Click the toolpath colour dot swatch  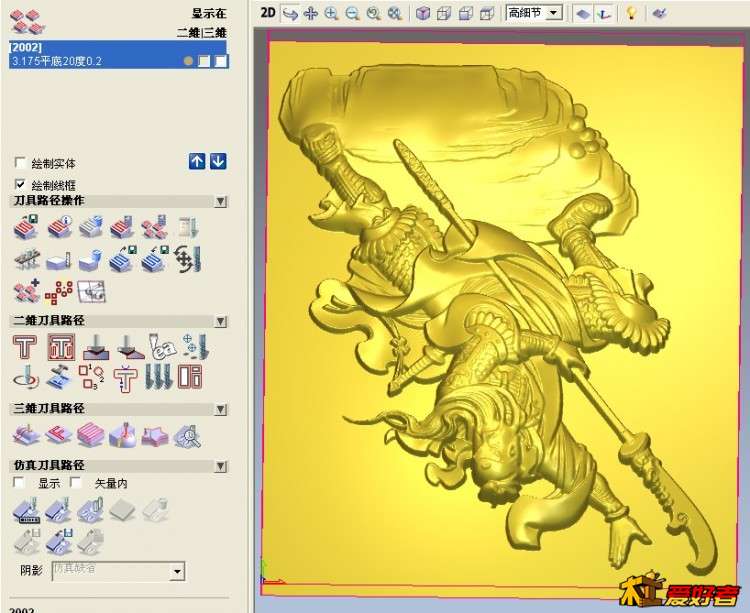pos(188,61)
